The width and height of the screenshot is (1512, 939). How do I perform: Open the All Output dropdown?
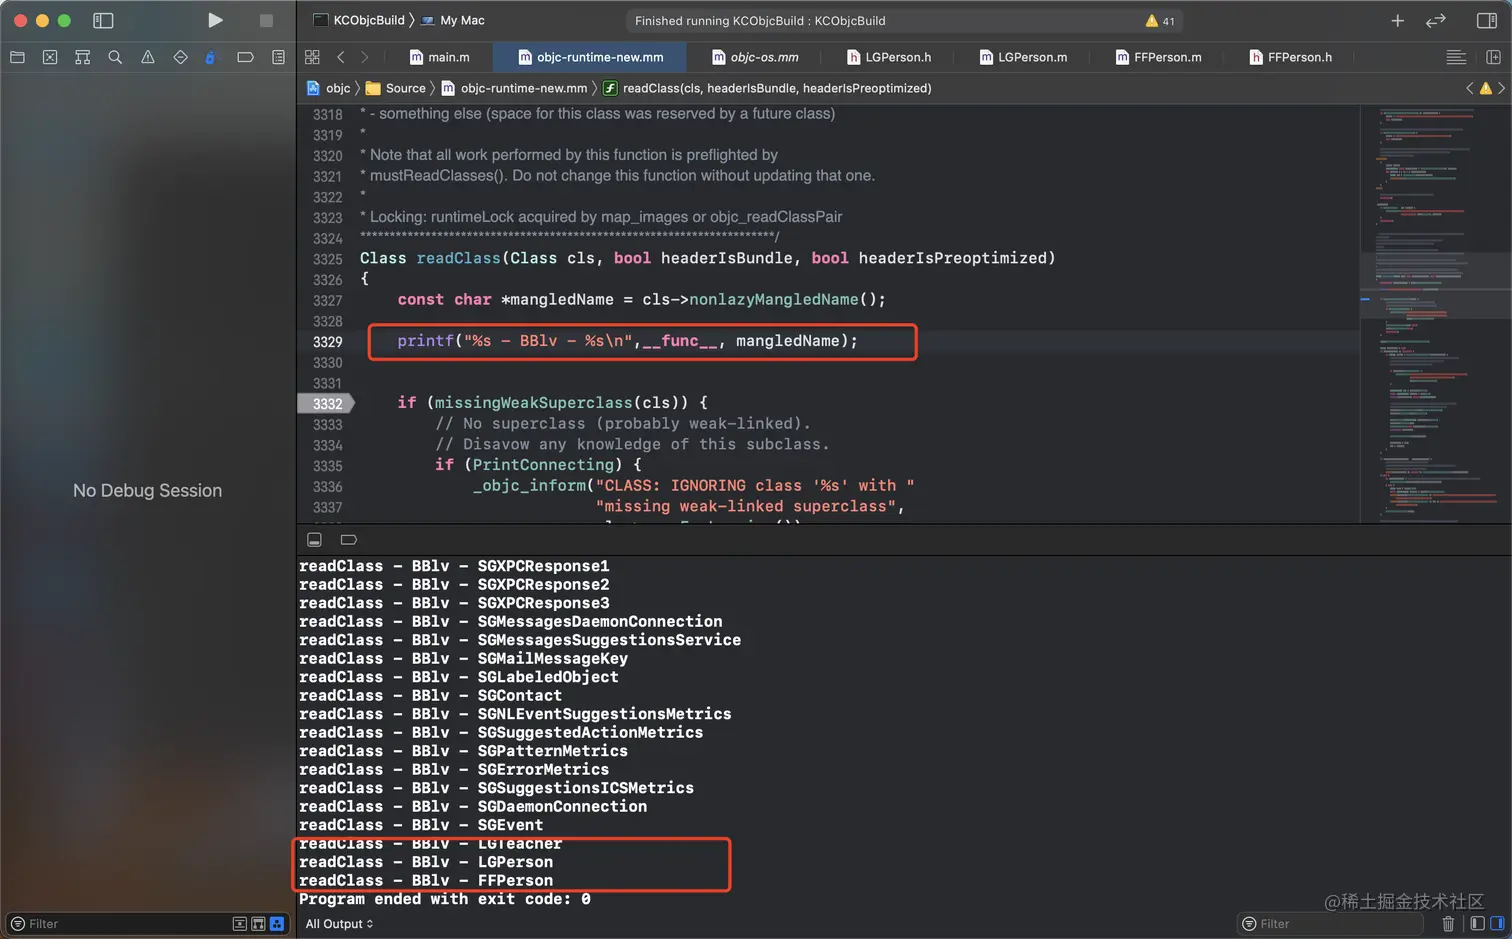coord(339,923)
